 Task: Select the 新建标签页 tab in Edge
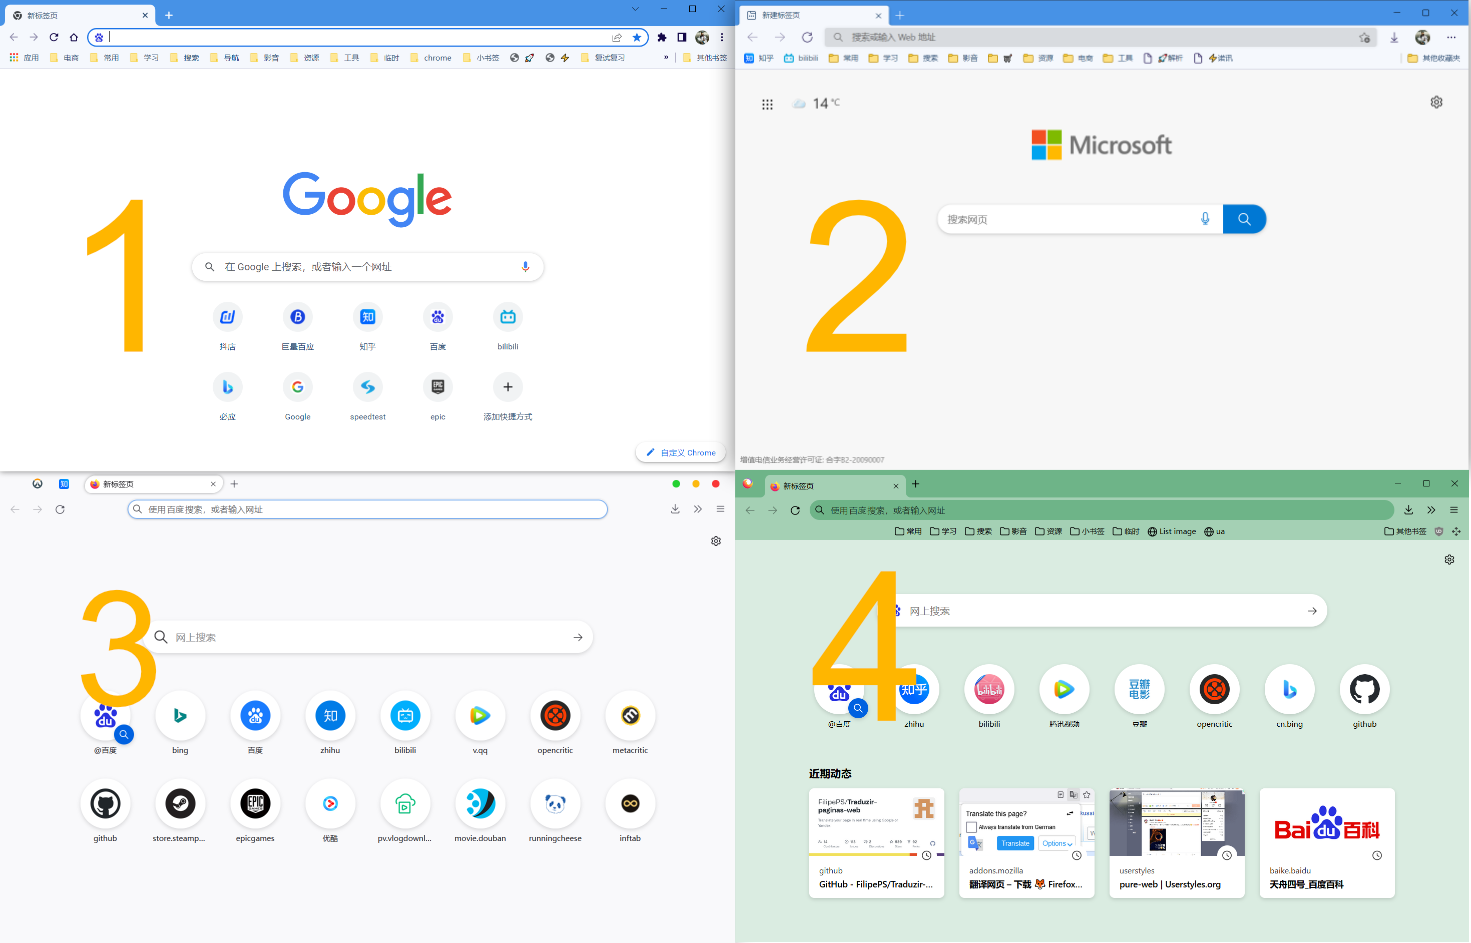coord(814,16)
